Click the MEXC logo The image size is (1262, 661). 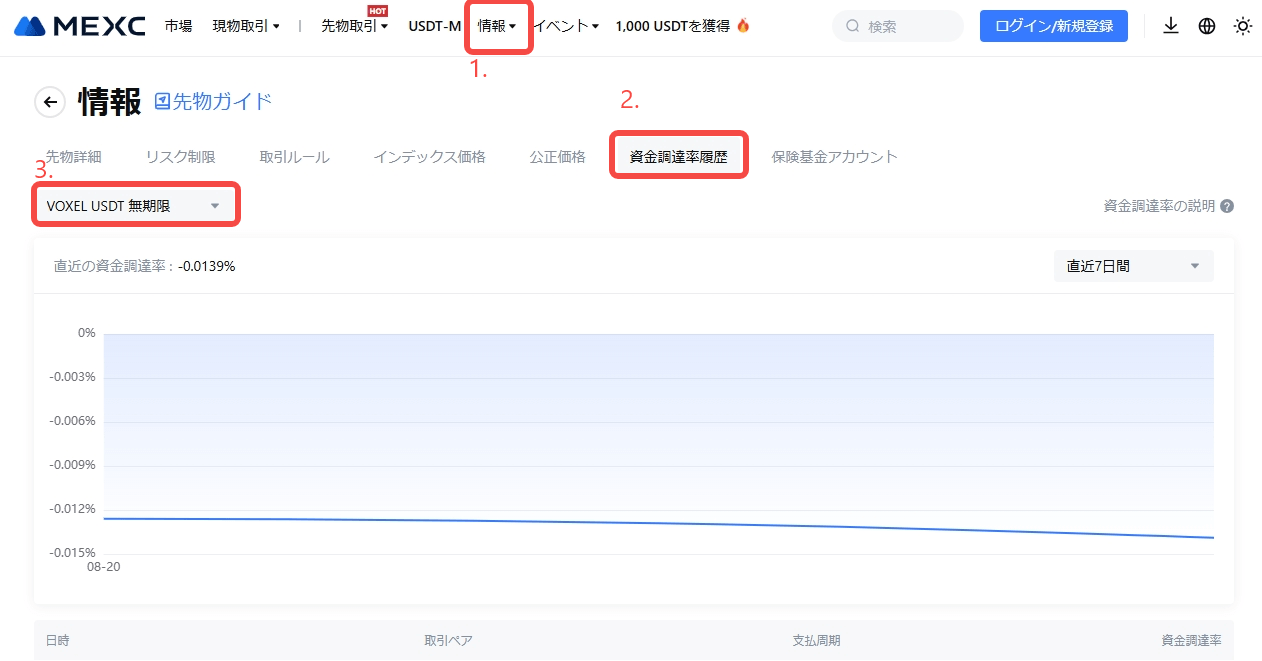pyautogui.click(x=80, y=26)
